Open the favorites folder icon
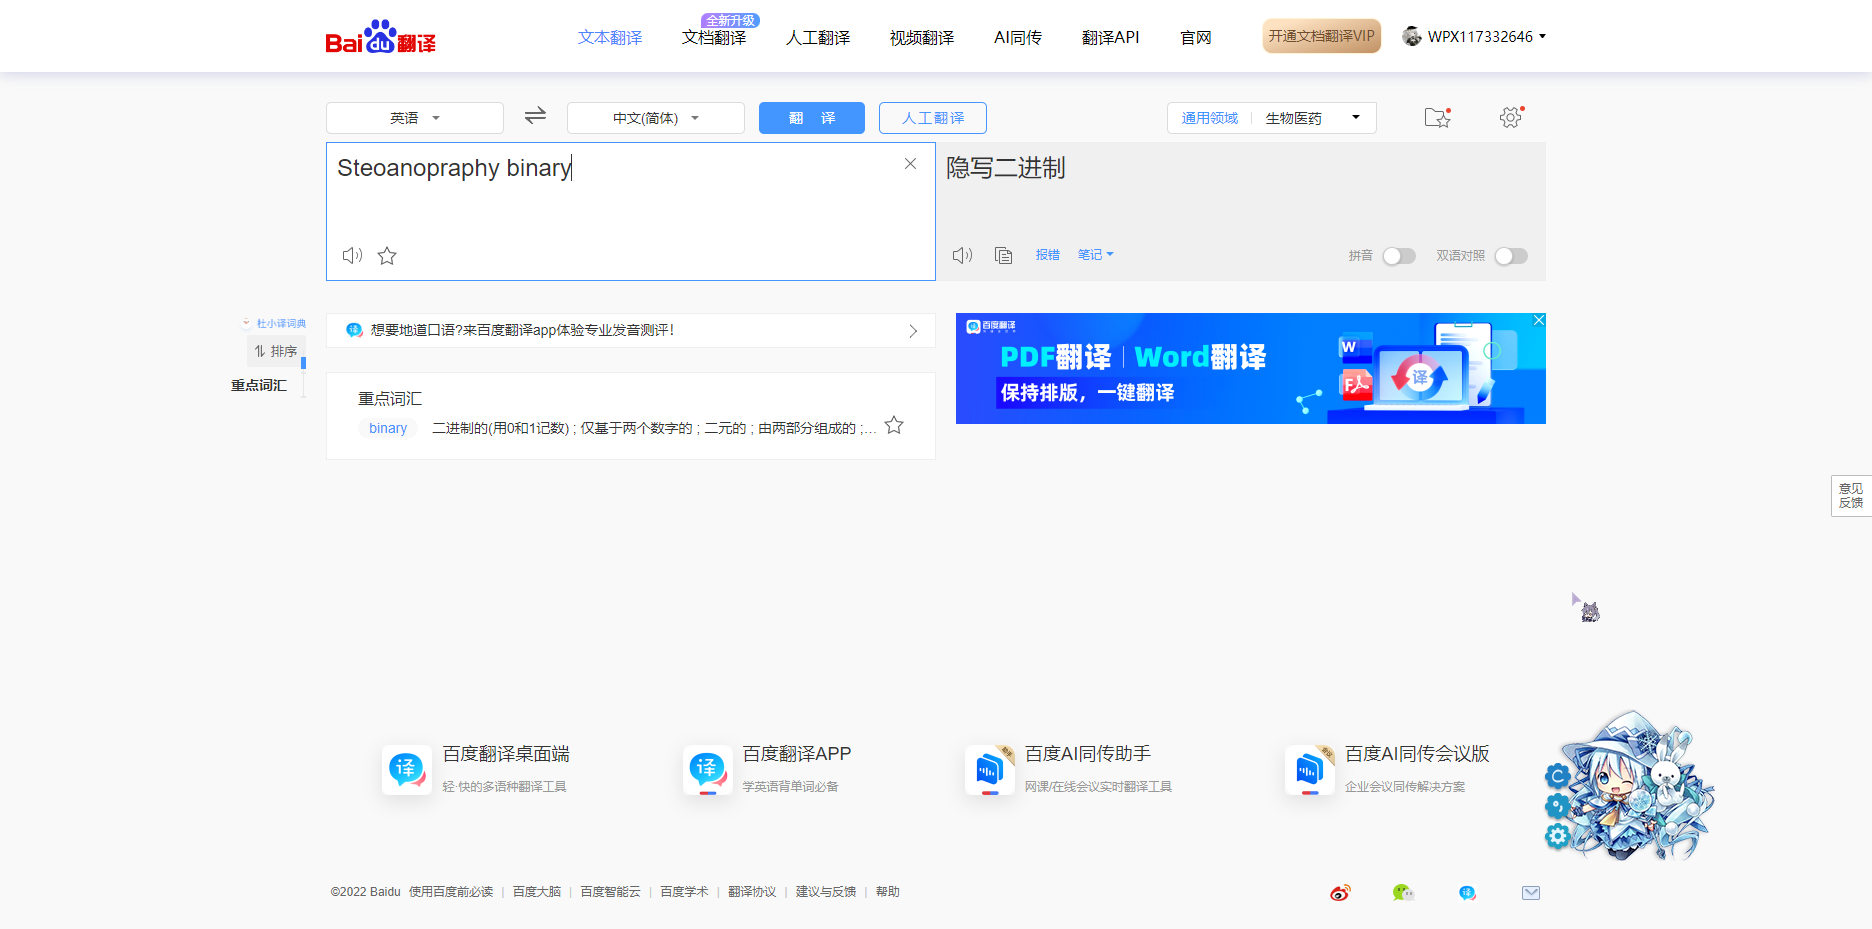This screenshot has height=929, width=1872. tap(1437, 118)
